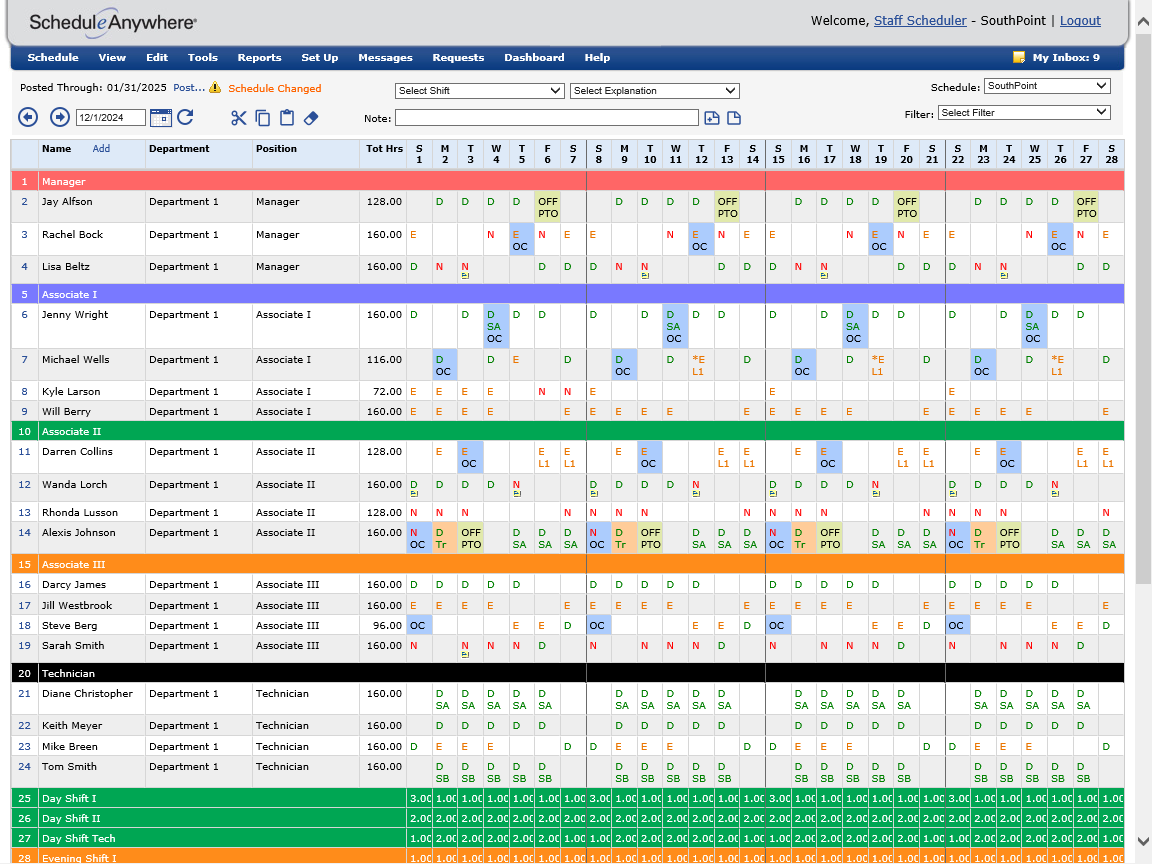Select the scissors cut tool
Screen dimensions: 1152x864
click(x=238, y=118)
